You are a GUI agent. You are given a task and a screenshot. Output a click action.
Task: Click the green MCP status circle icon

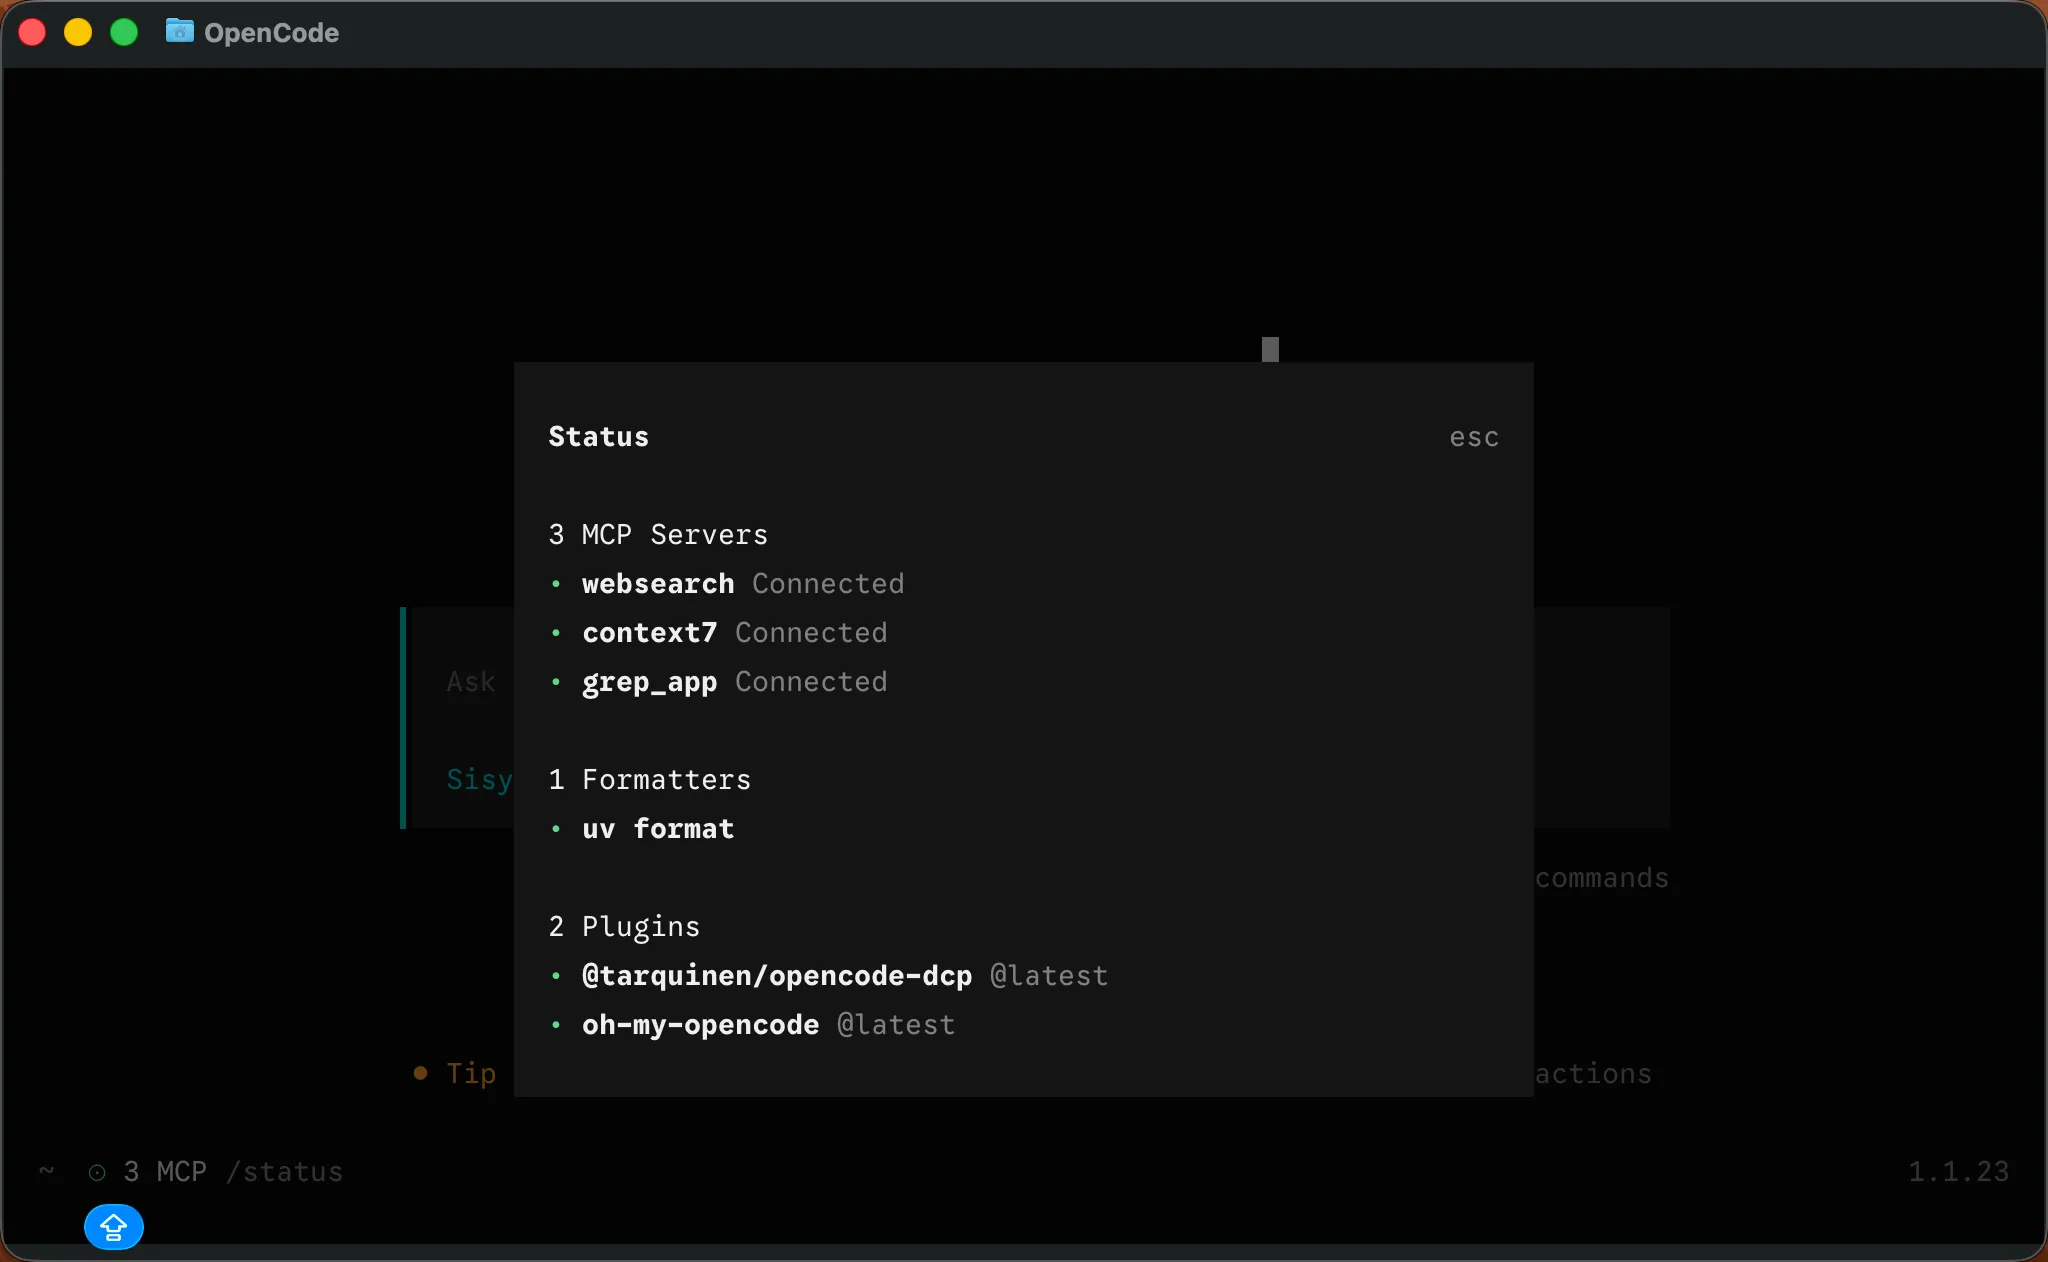pos(97,1172)
